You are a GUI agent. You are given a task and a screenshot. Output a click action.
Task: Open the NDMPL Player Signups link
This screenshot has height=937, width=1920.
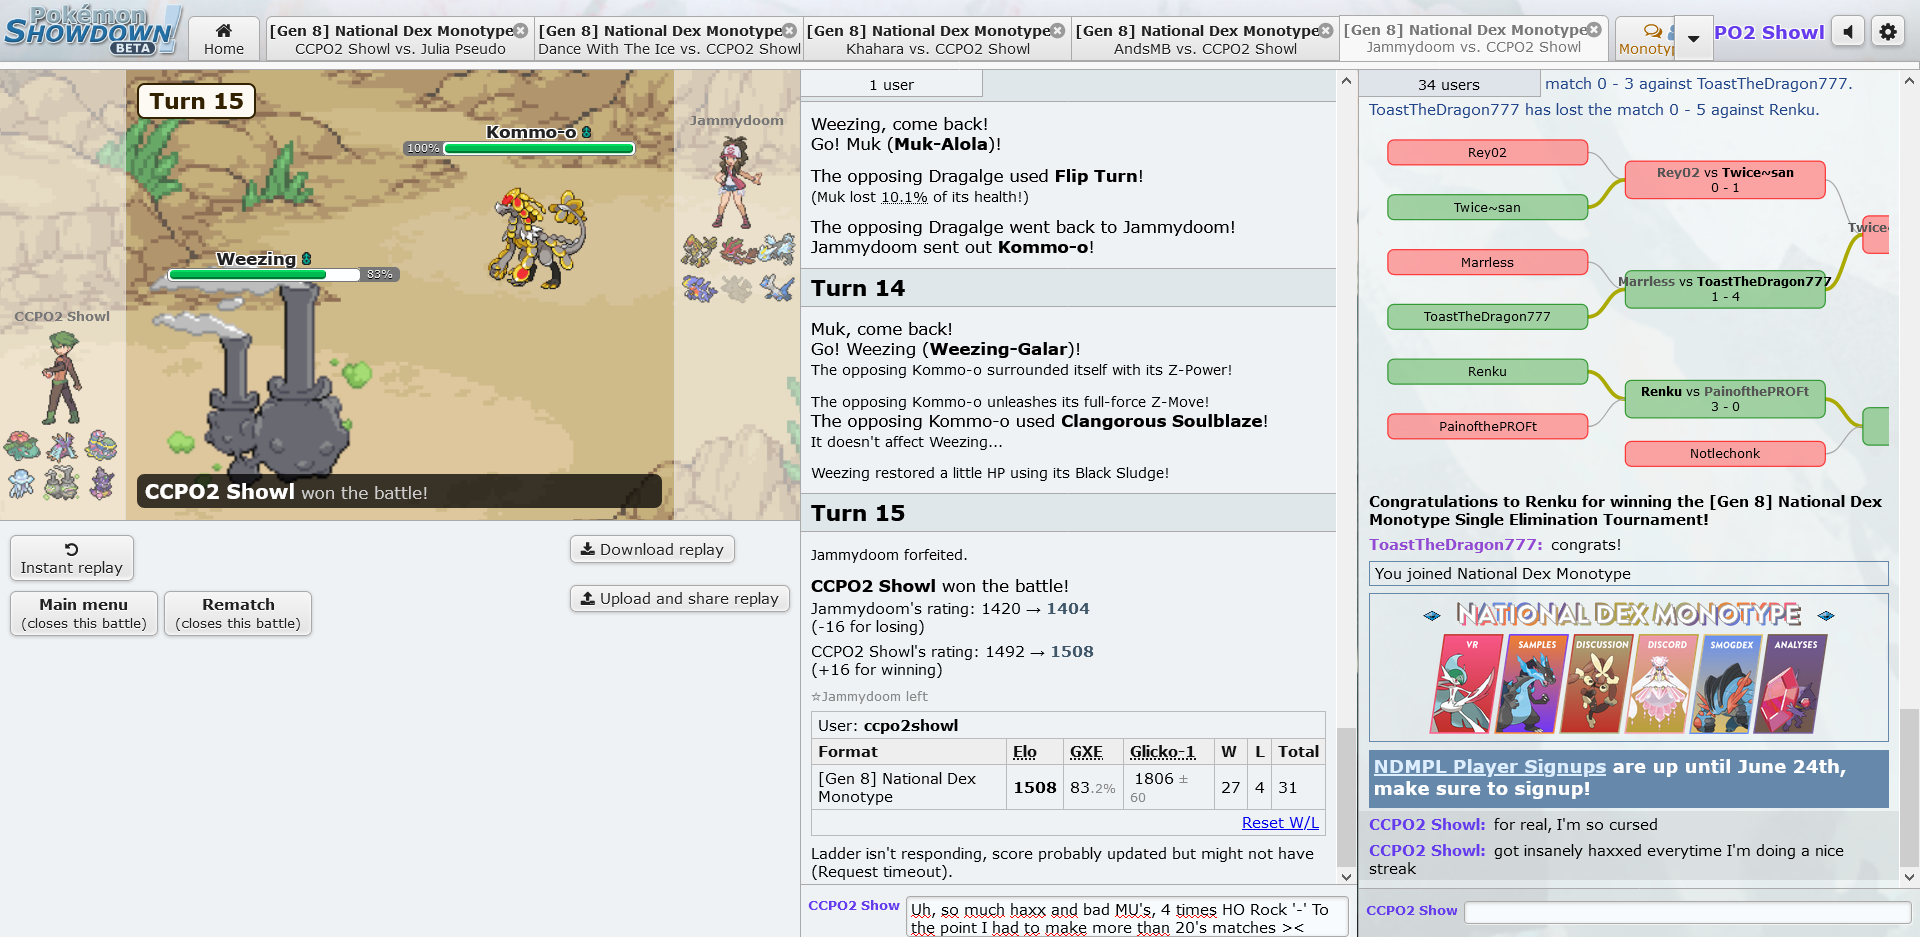1489,766
